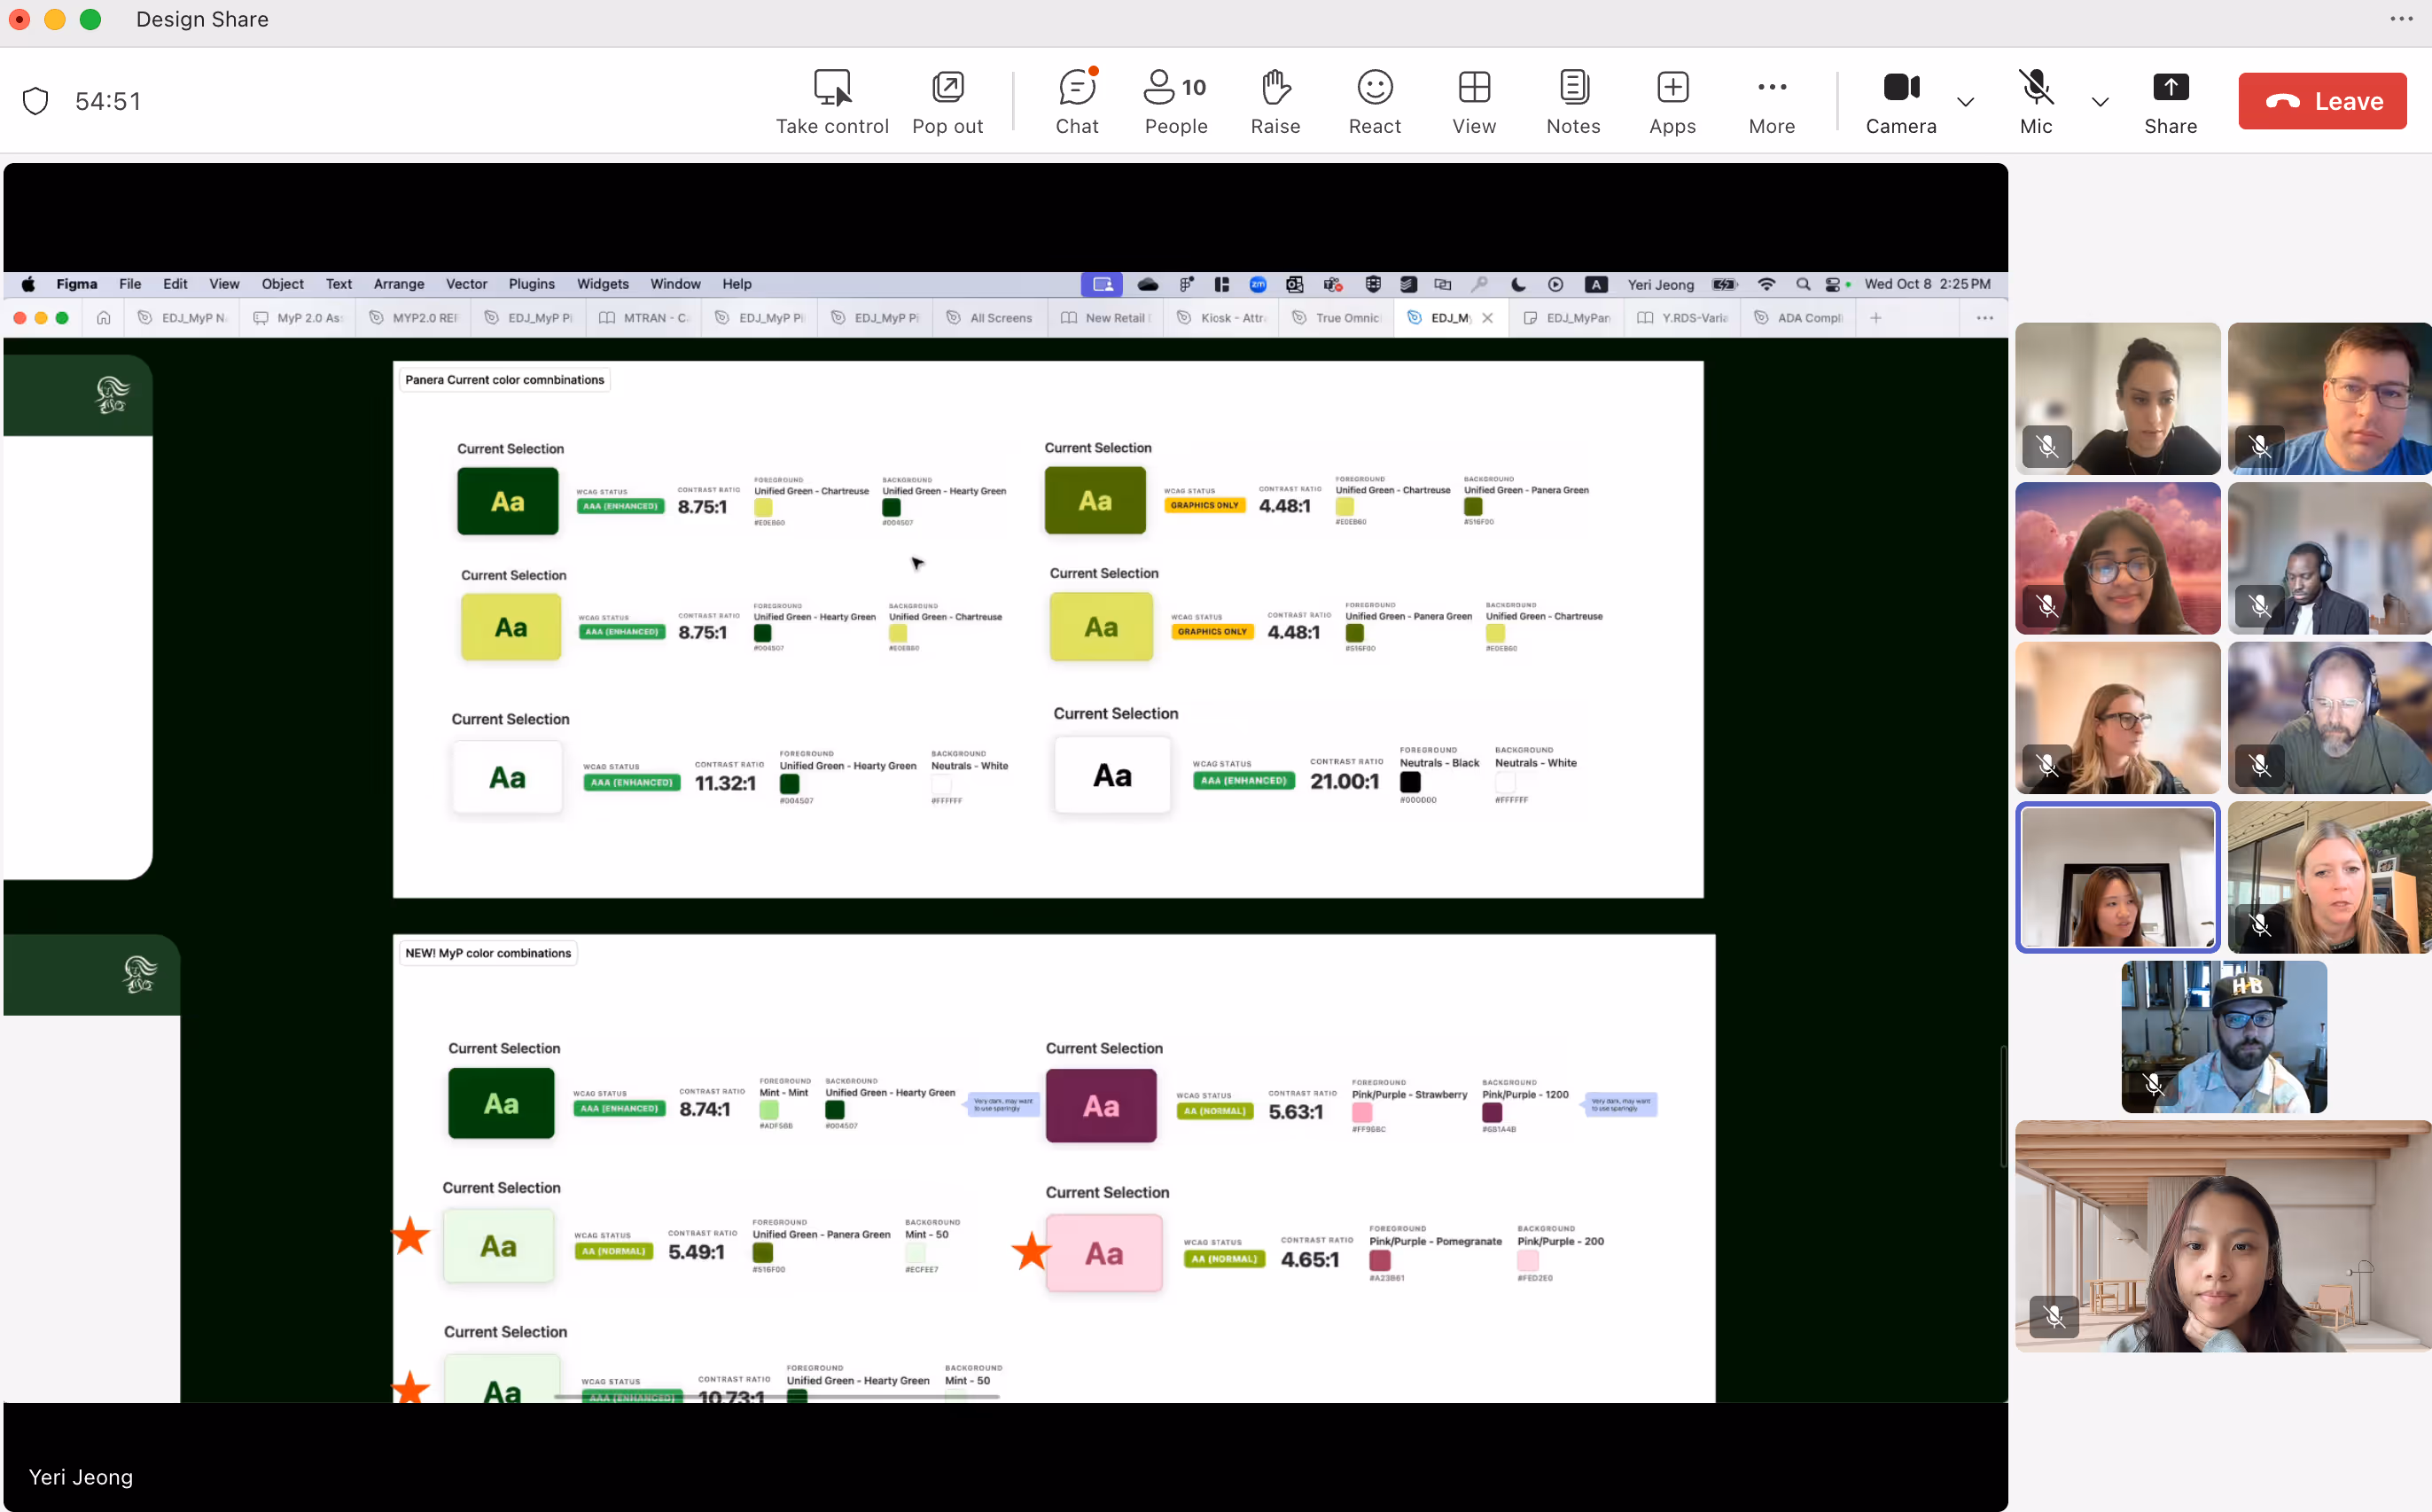Click the meeting security shield icon

pos(36,101)
